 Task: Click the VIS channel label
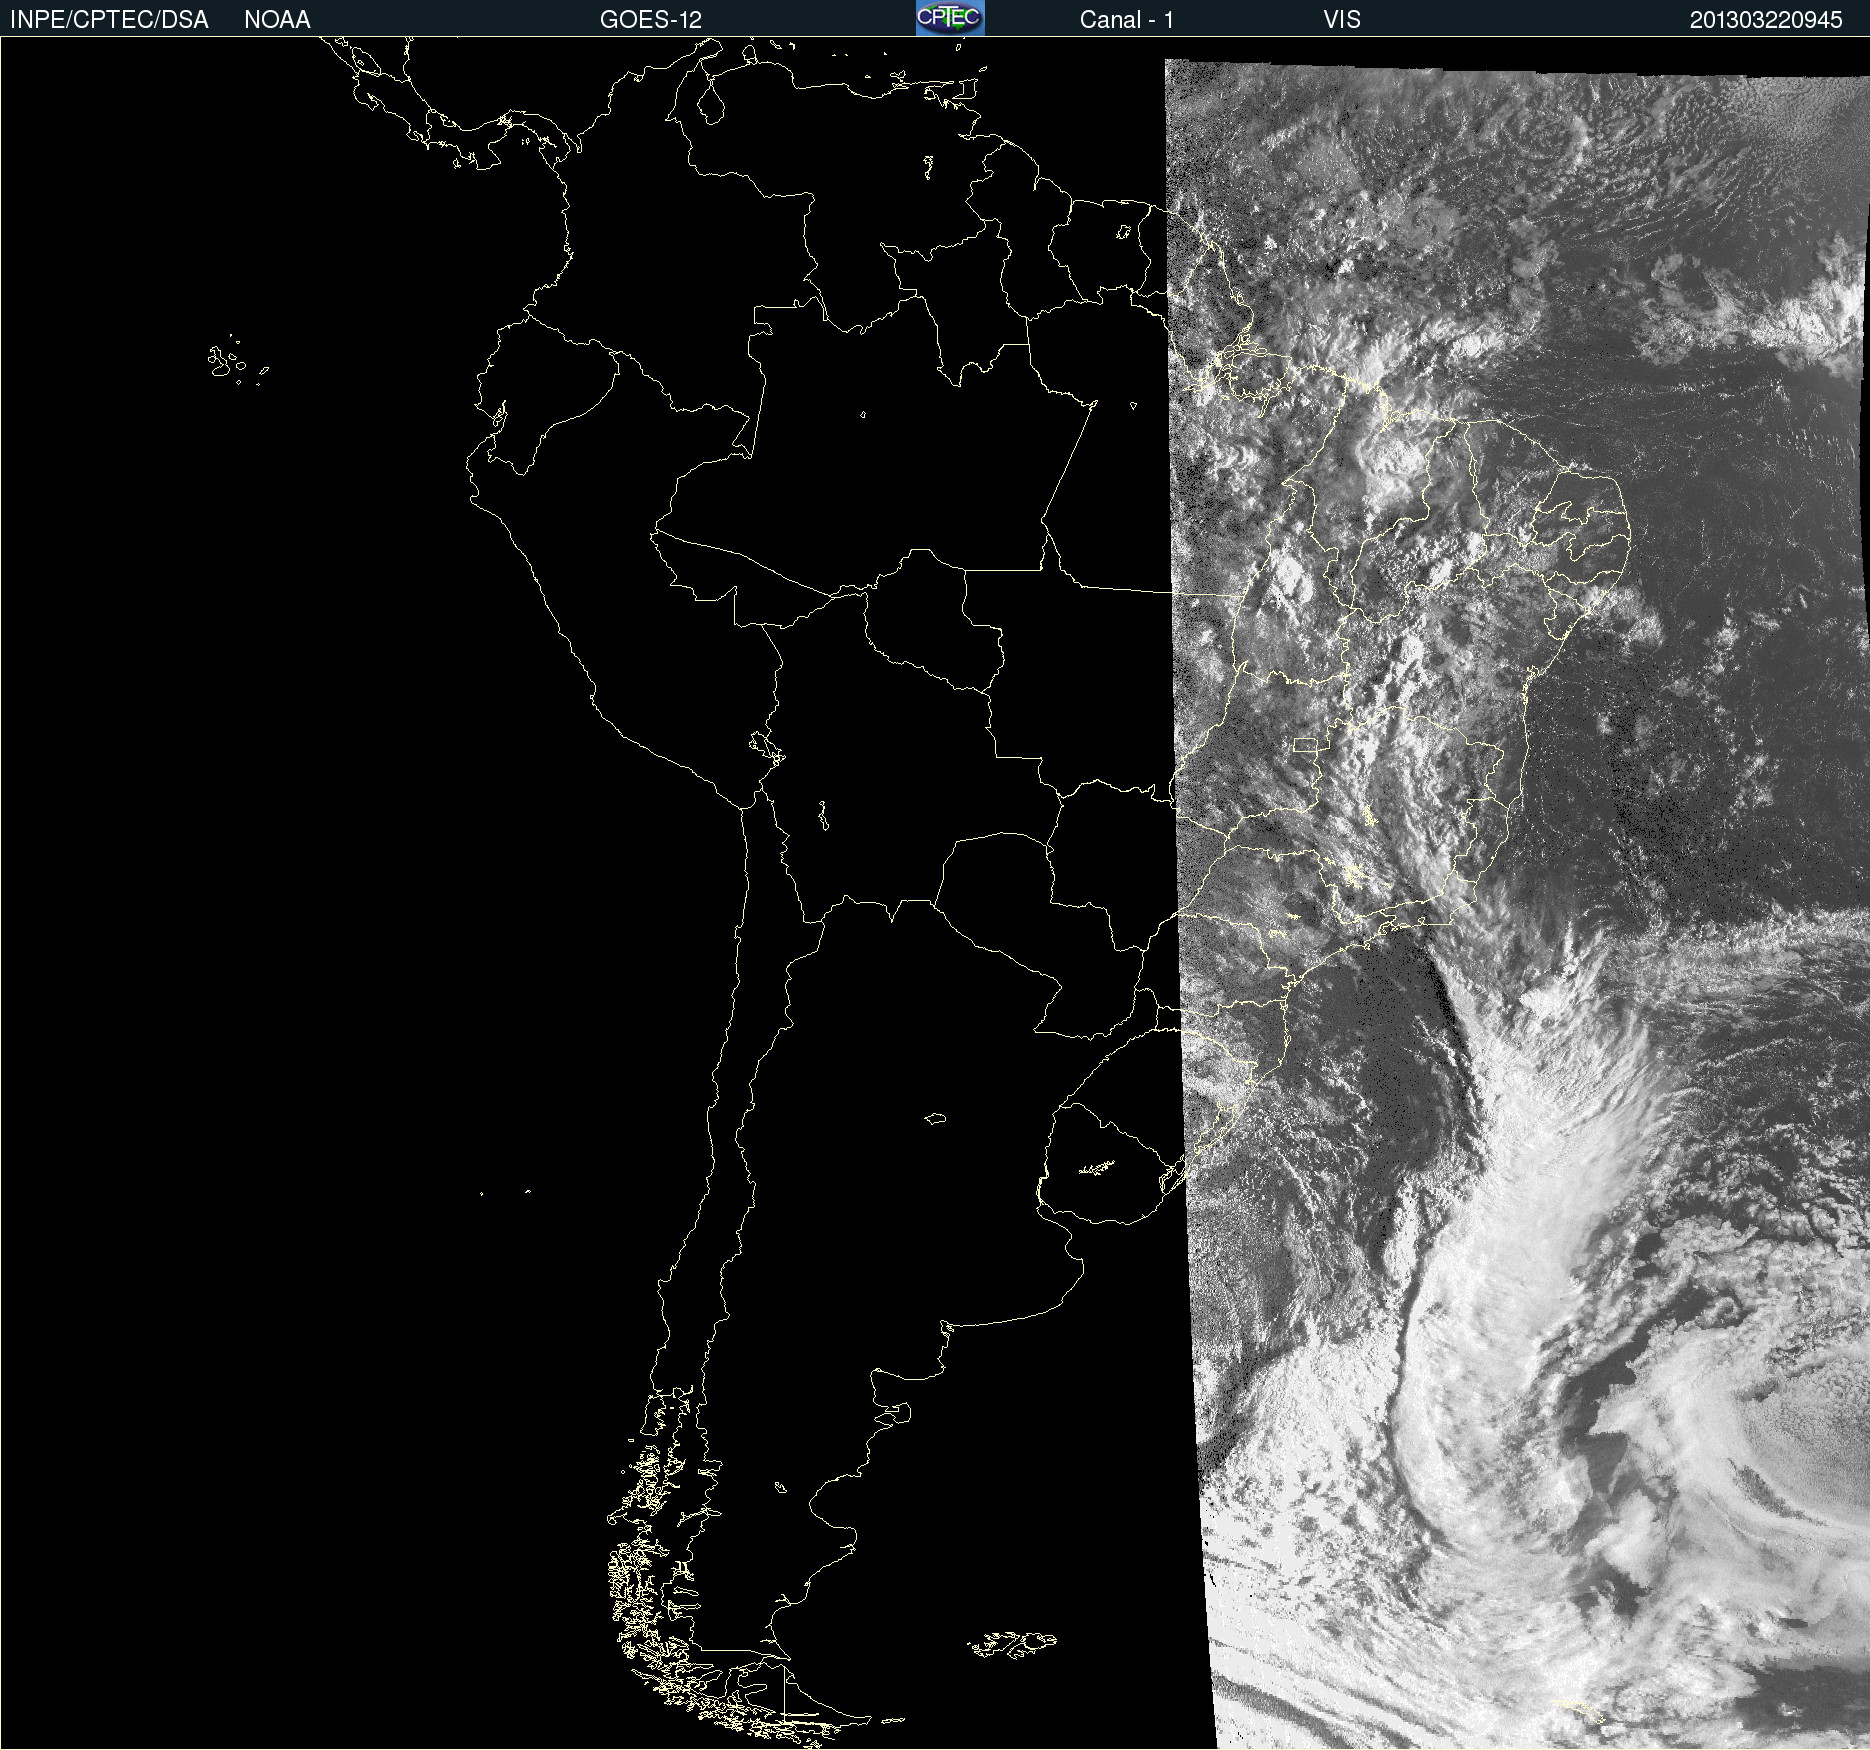click(1342, 20)
